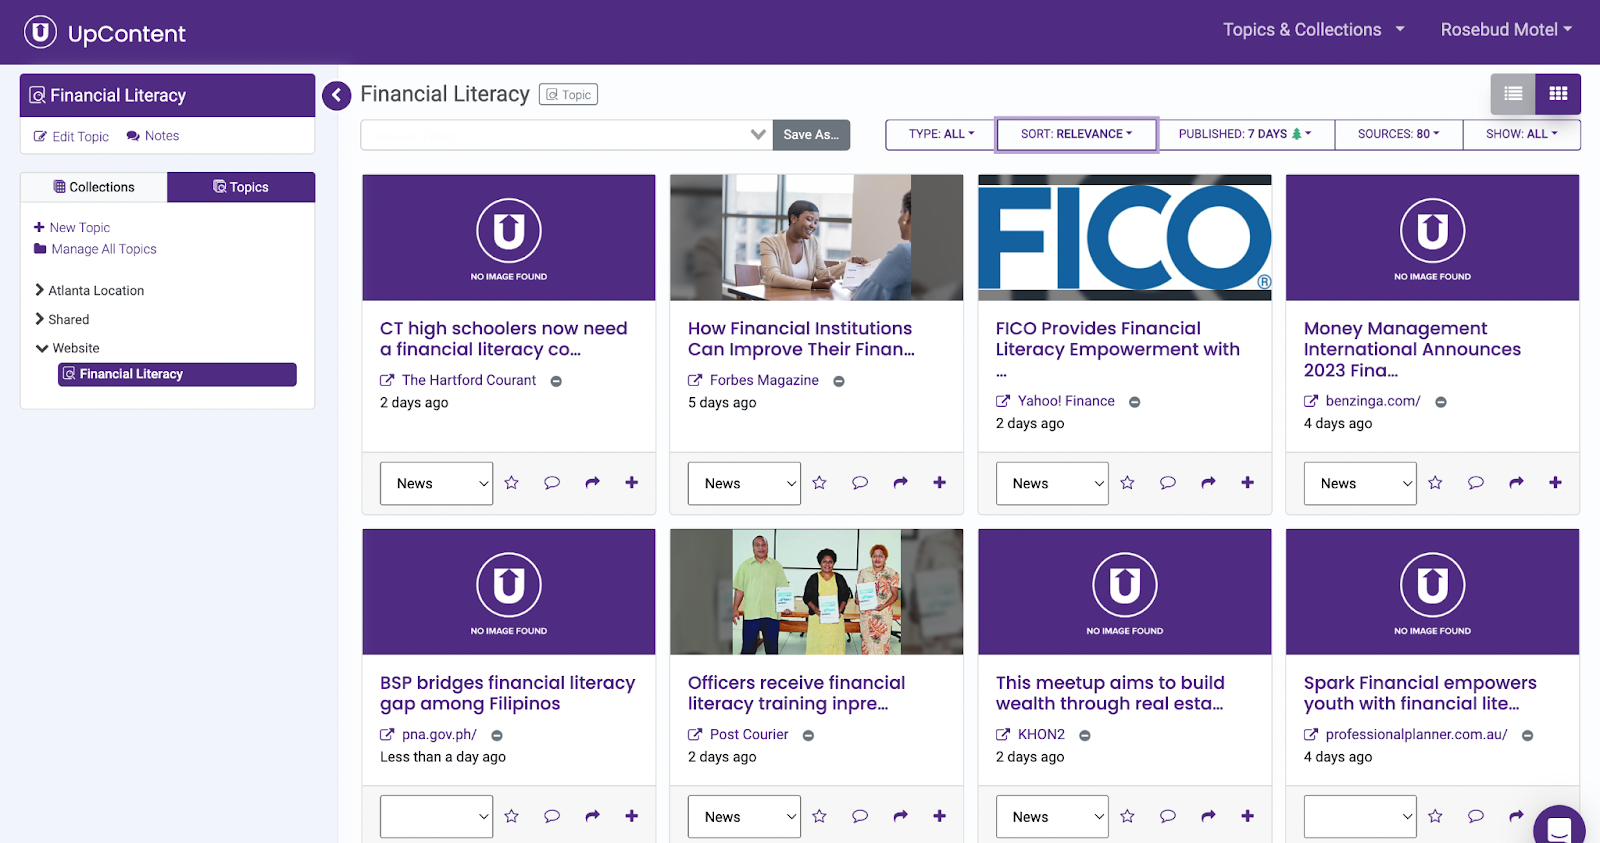Screen dimensions: 1600x843
Task: Exclude Yahoo! Finance source via minus icon
Action: pyautogui.click(x=1135, y=402)
